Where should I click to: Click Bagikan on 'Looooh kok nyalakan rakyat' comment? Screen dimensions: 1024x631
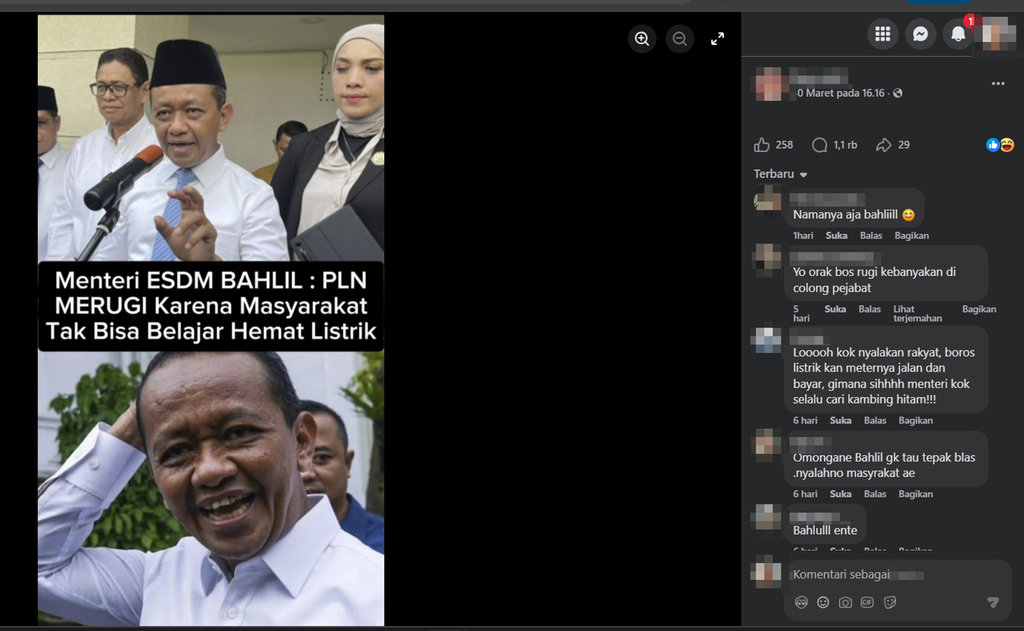point(915,421)
